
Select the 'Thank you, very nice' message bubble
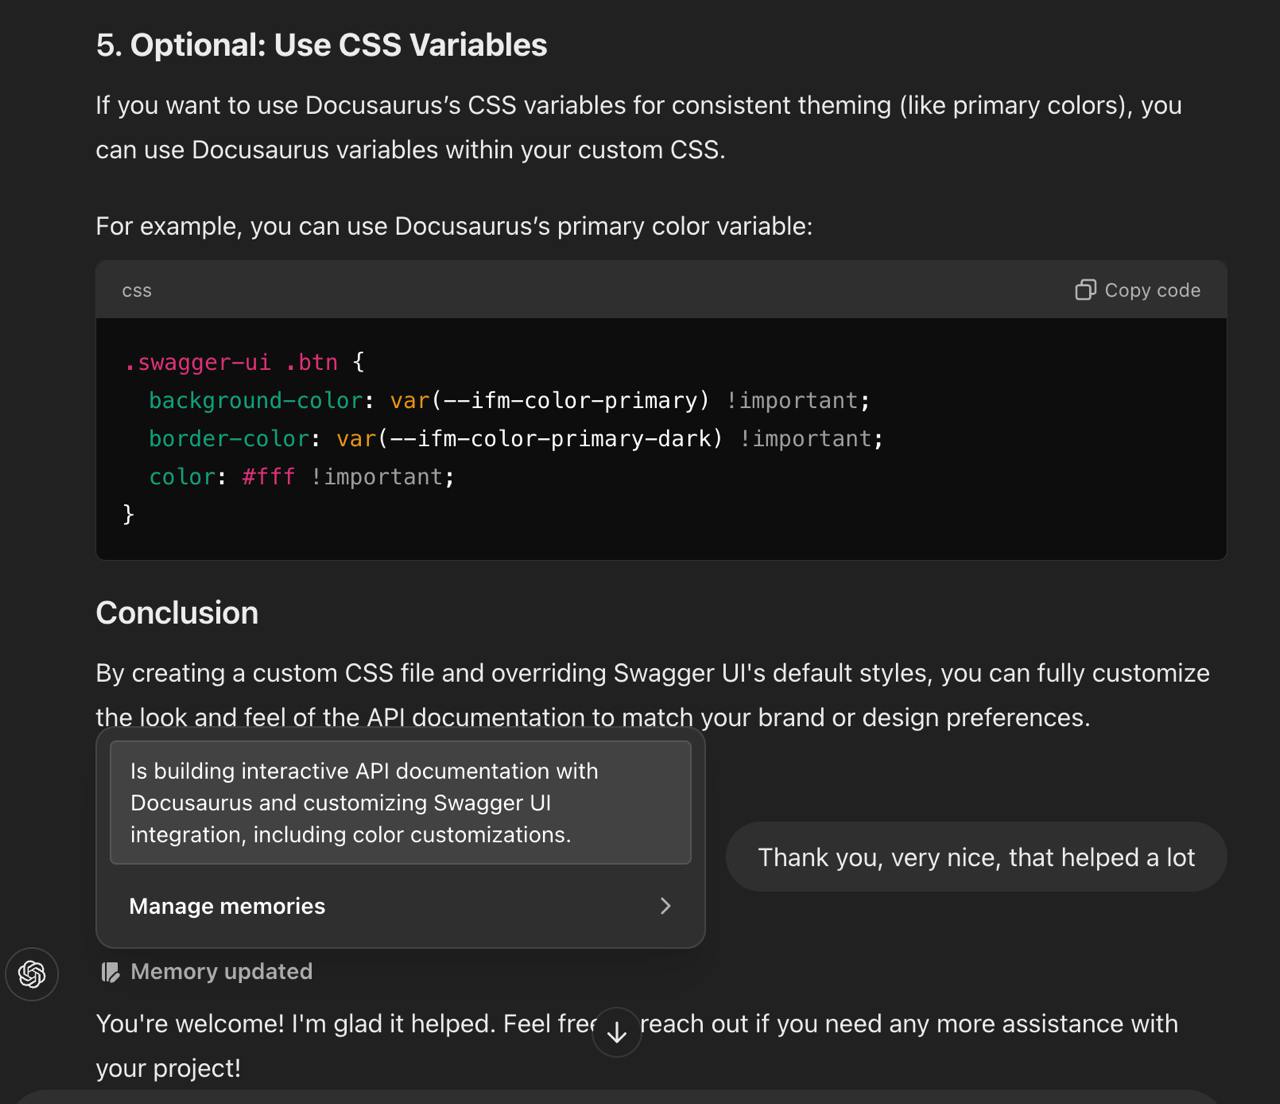click(x=975, y=857)
